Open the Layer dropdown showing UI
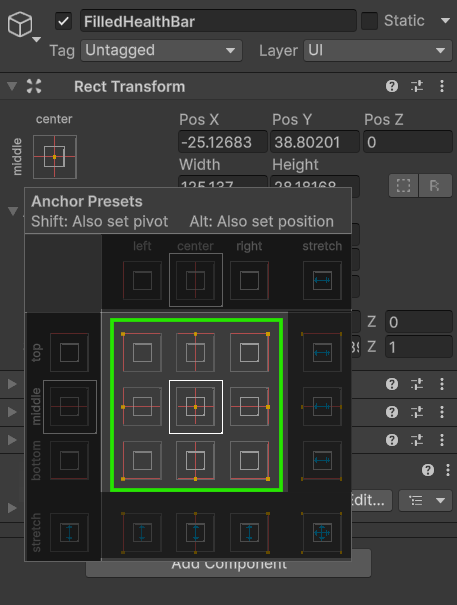This screenshot has width=457, height=605. tap(378, 51)
